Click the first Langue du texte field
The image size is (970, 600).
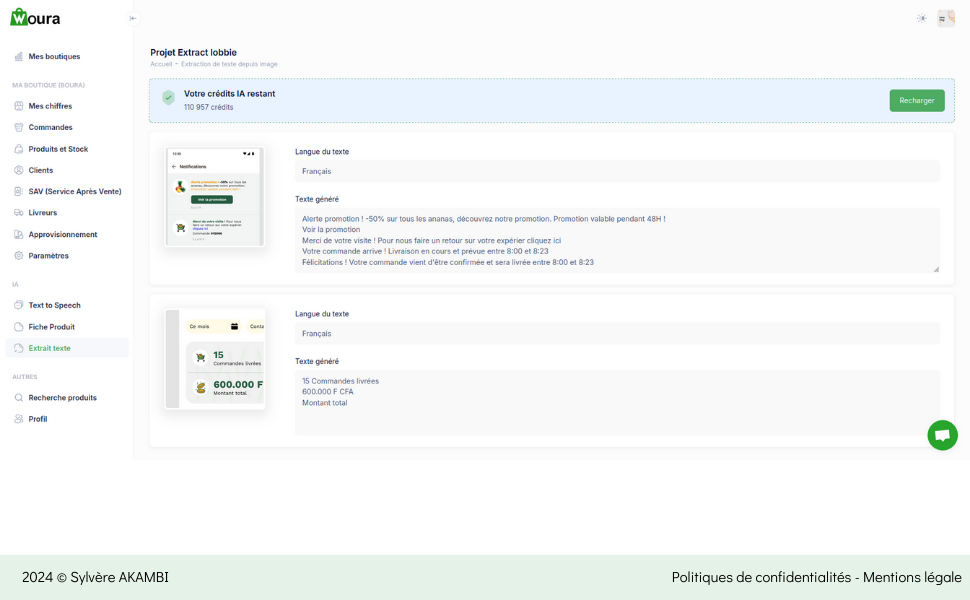[x=617, y=171]
